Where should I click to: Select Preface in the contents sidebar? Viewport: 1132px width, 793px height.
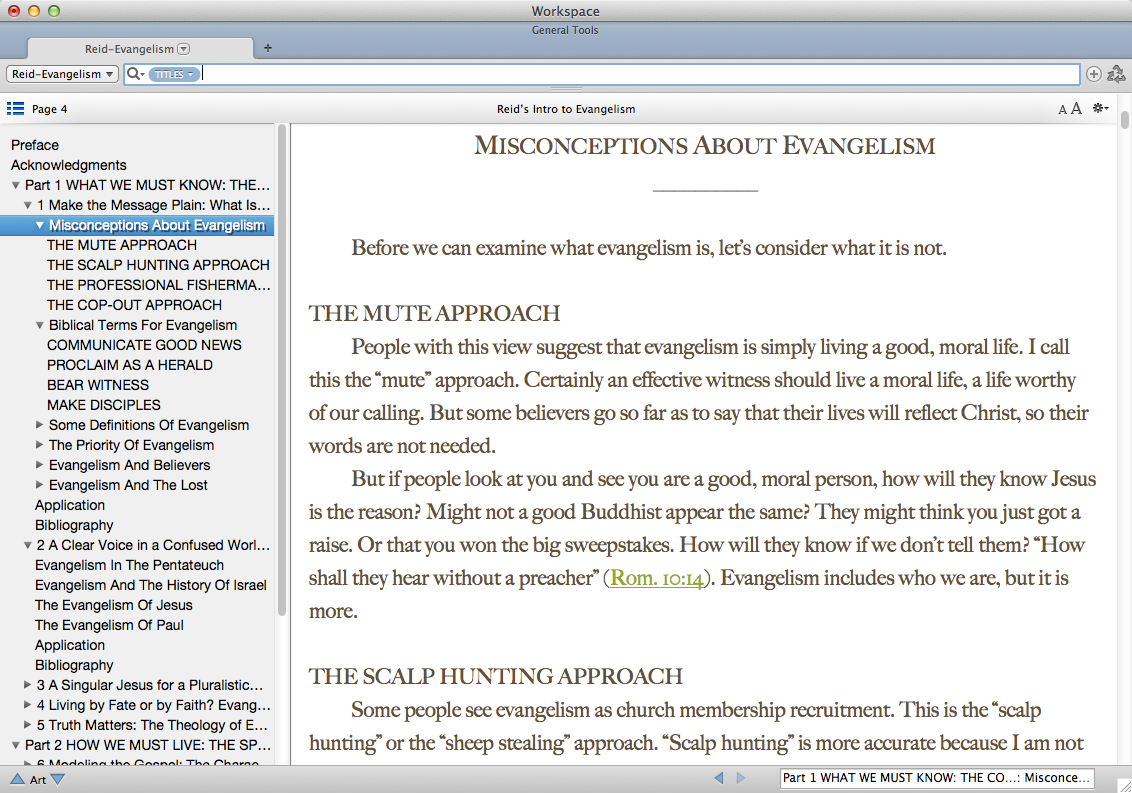coord(35,145)
